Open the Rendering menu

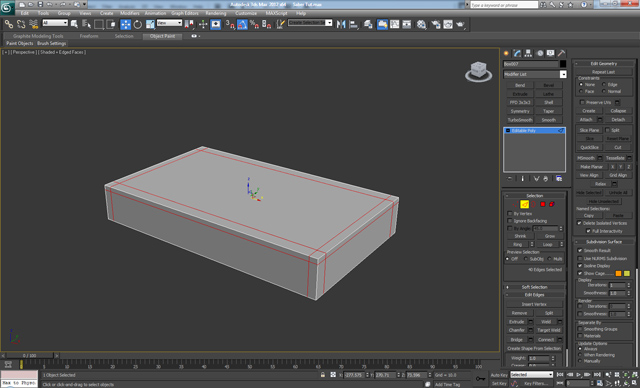pyautogui.click(x=216, y=13)
